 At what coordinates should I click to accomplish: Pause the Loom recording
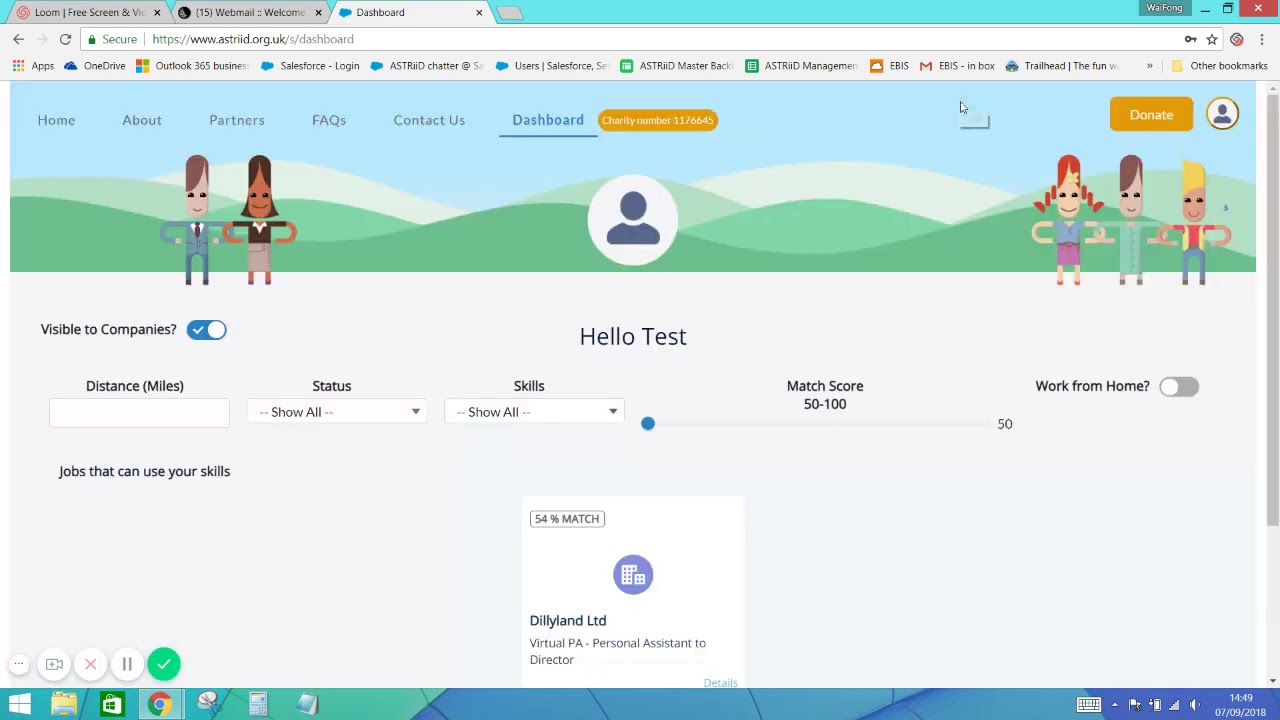(x=127, y=664)
